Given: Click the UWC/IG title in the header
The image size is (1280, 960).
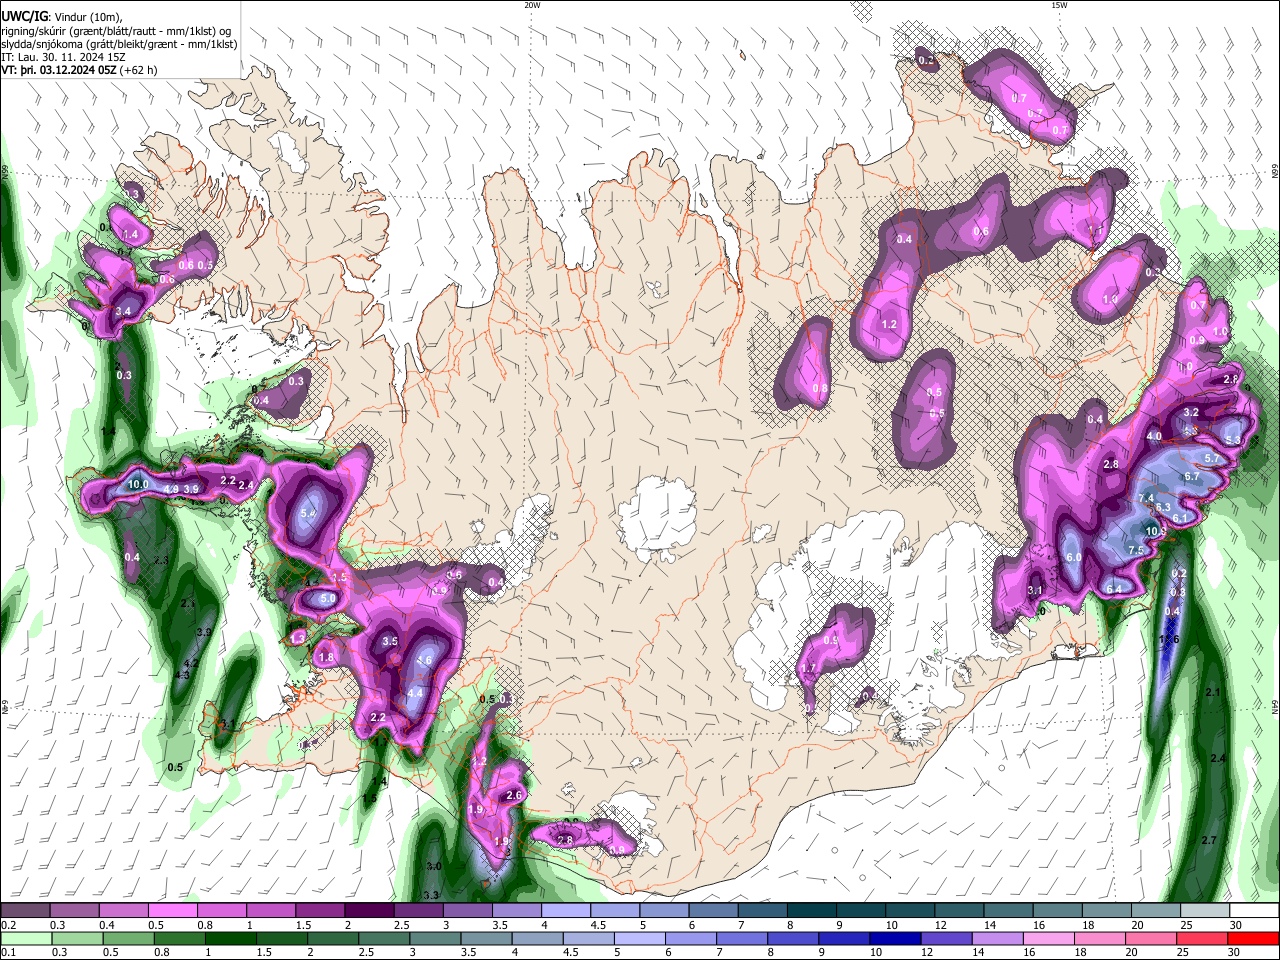Looking at the screenshot, I should coord(24,17).
